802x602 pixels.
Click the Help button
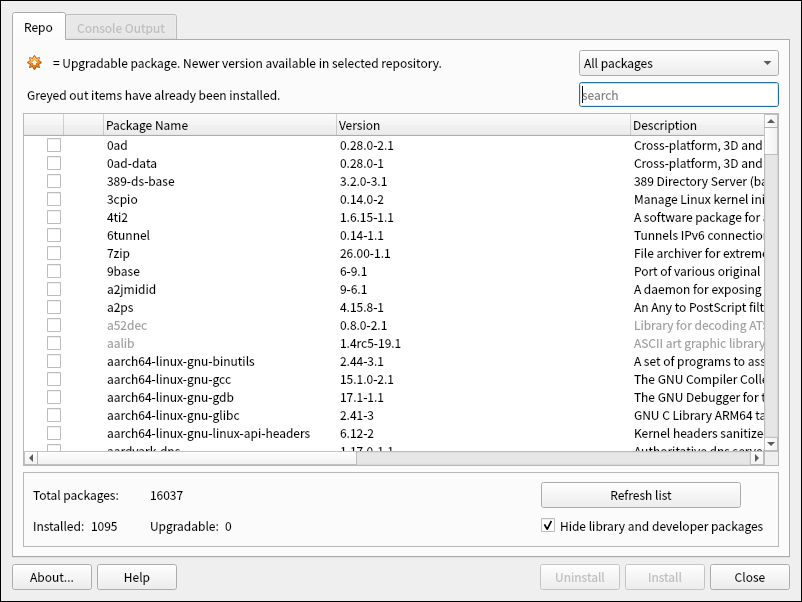pos(137,577)
